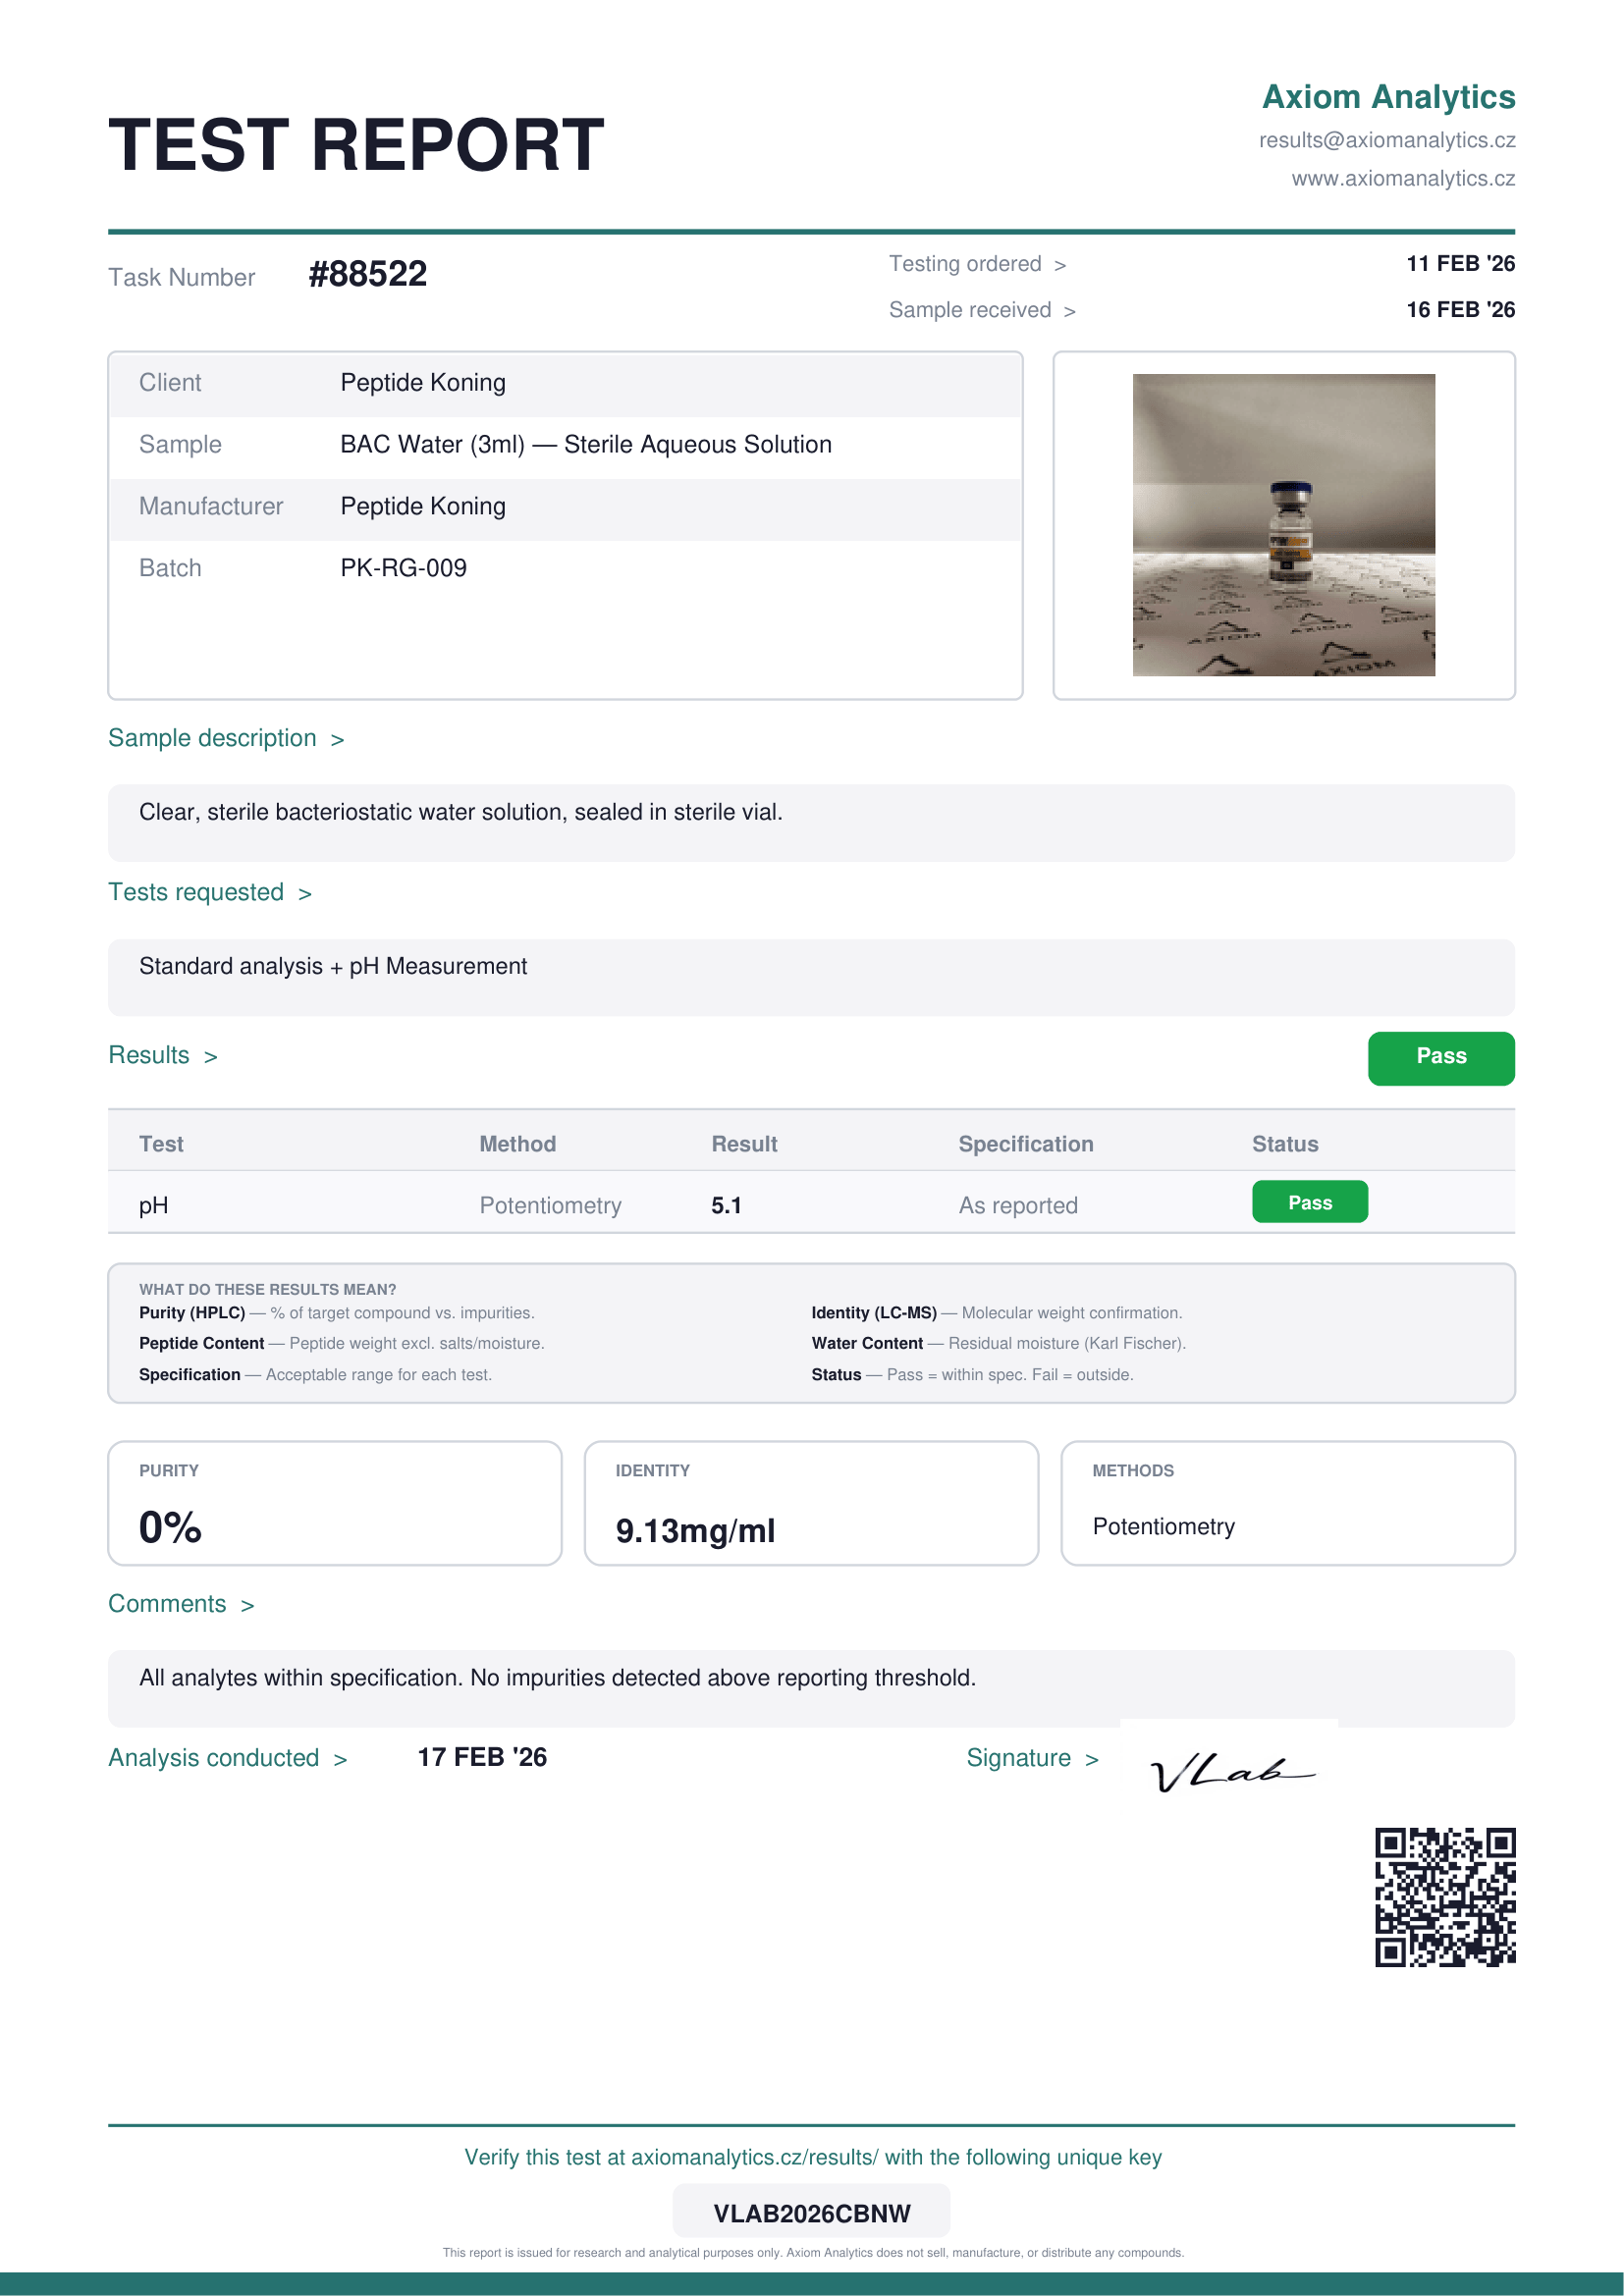Open the results@axiomanalytics.cz email link
1624x2296 pixels.
pos(1386,140)
